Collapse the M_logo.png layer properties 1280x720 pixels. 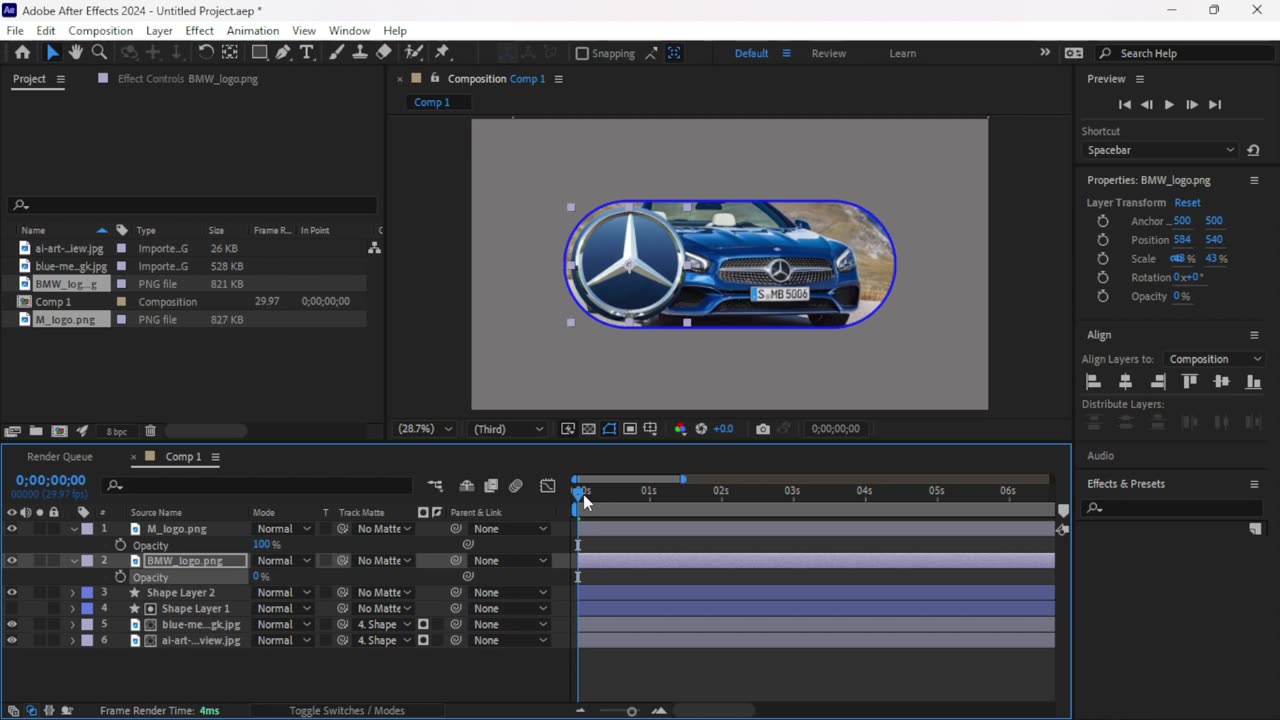(73, 529)
